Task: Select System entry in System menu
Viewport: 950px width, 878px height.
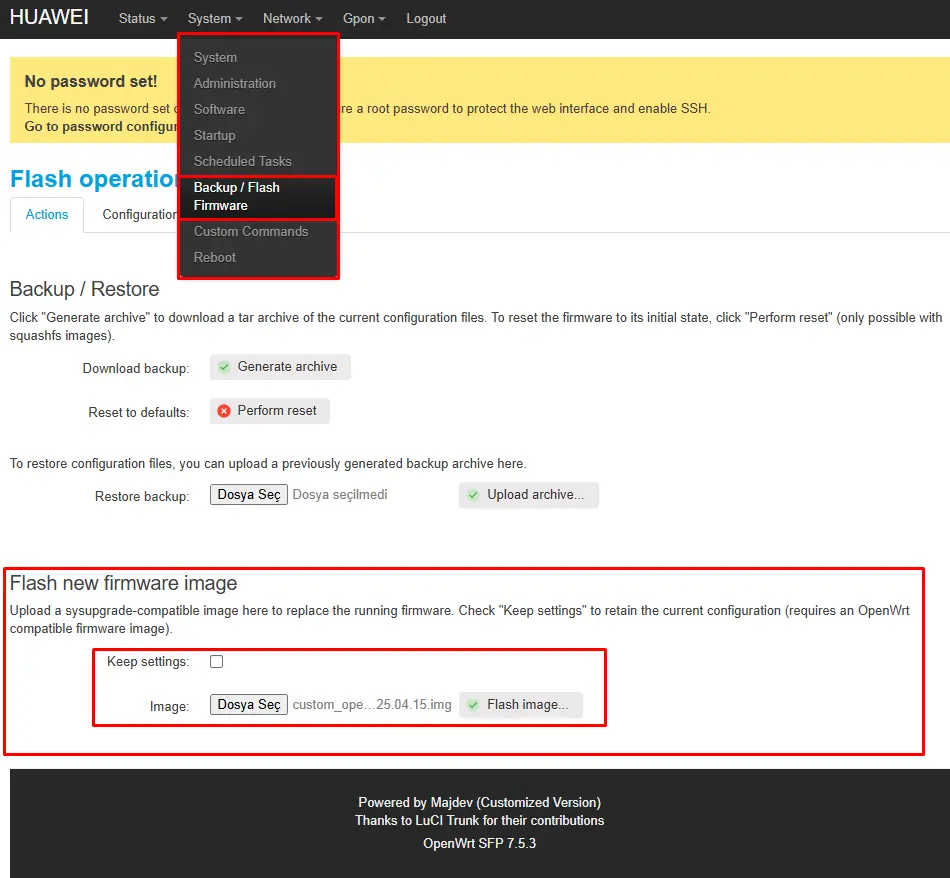Action: click(215, 58)
